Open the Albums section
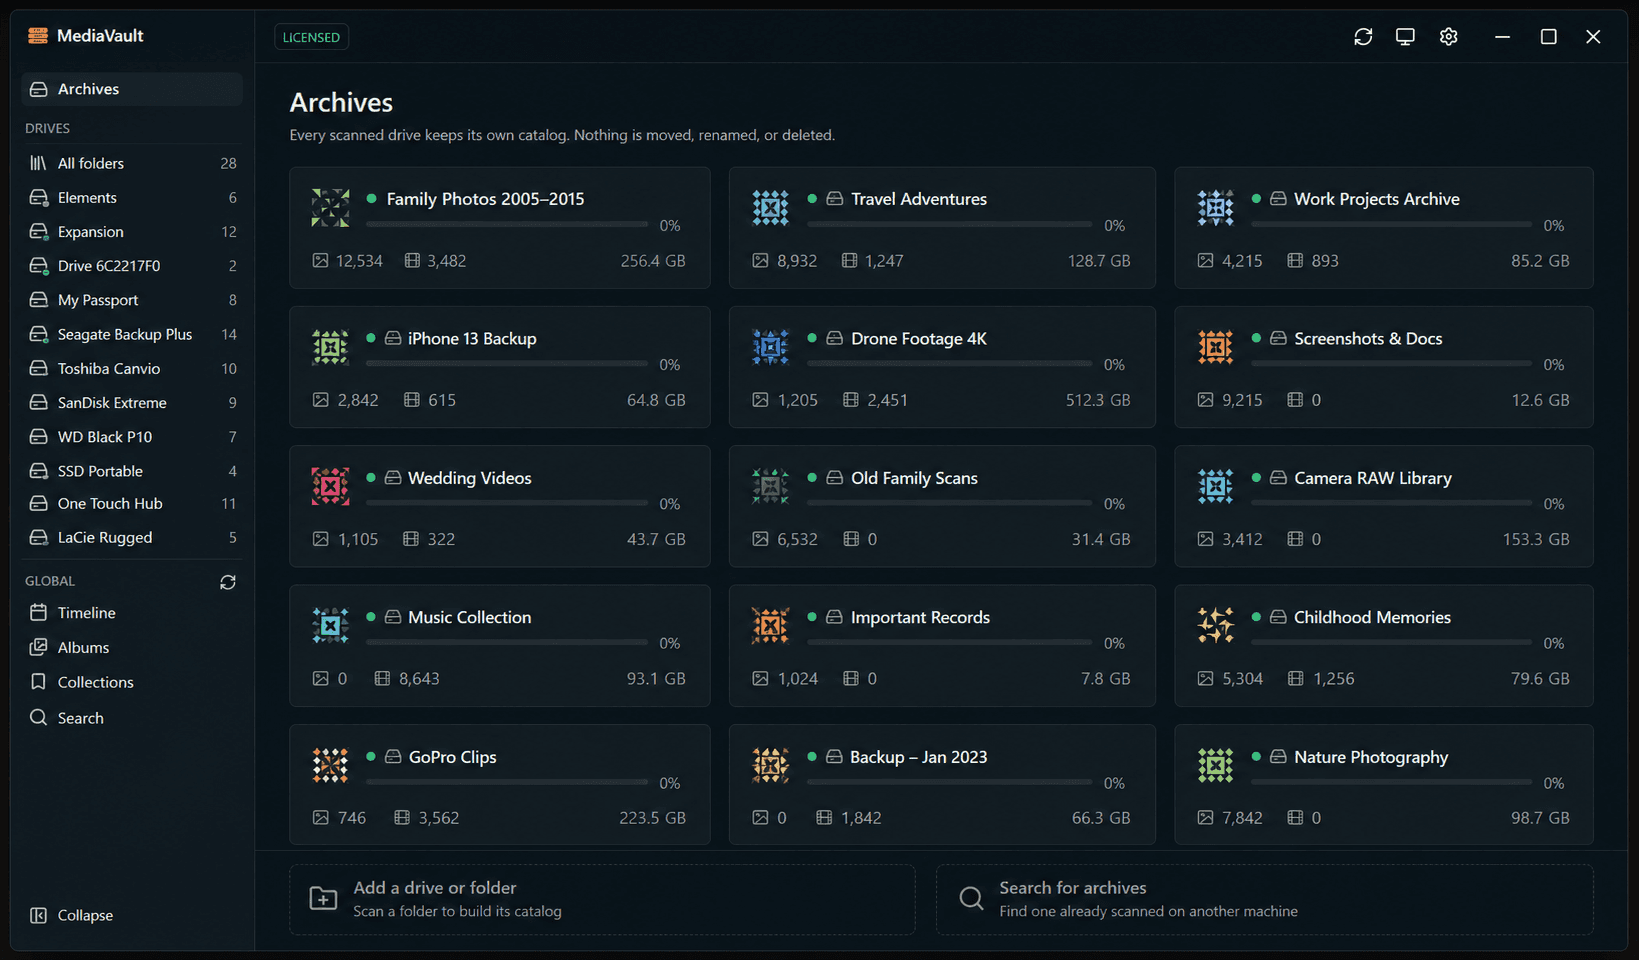 pos(132,648)
